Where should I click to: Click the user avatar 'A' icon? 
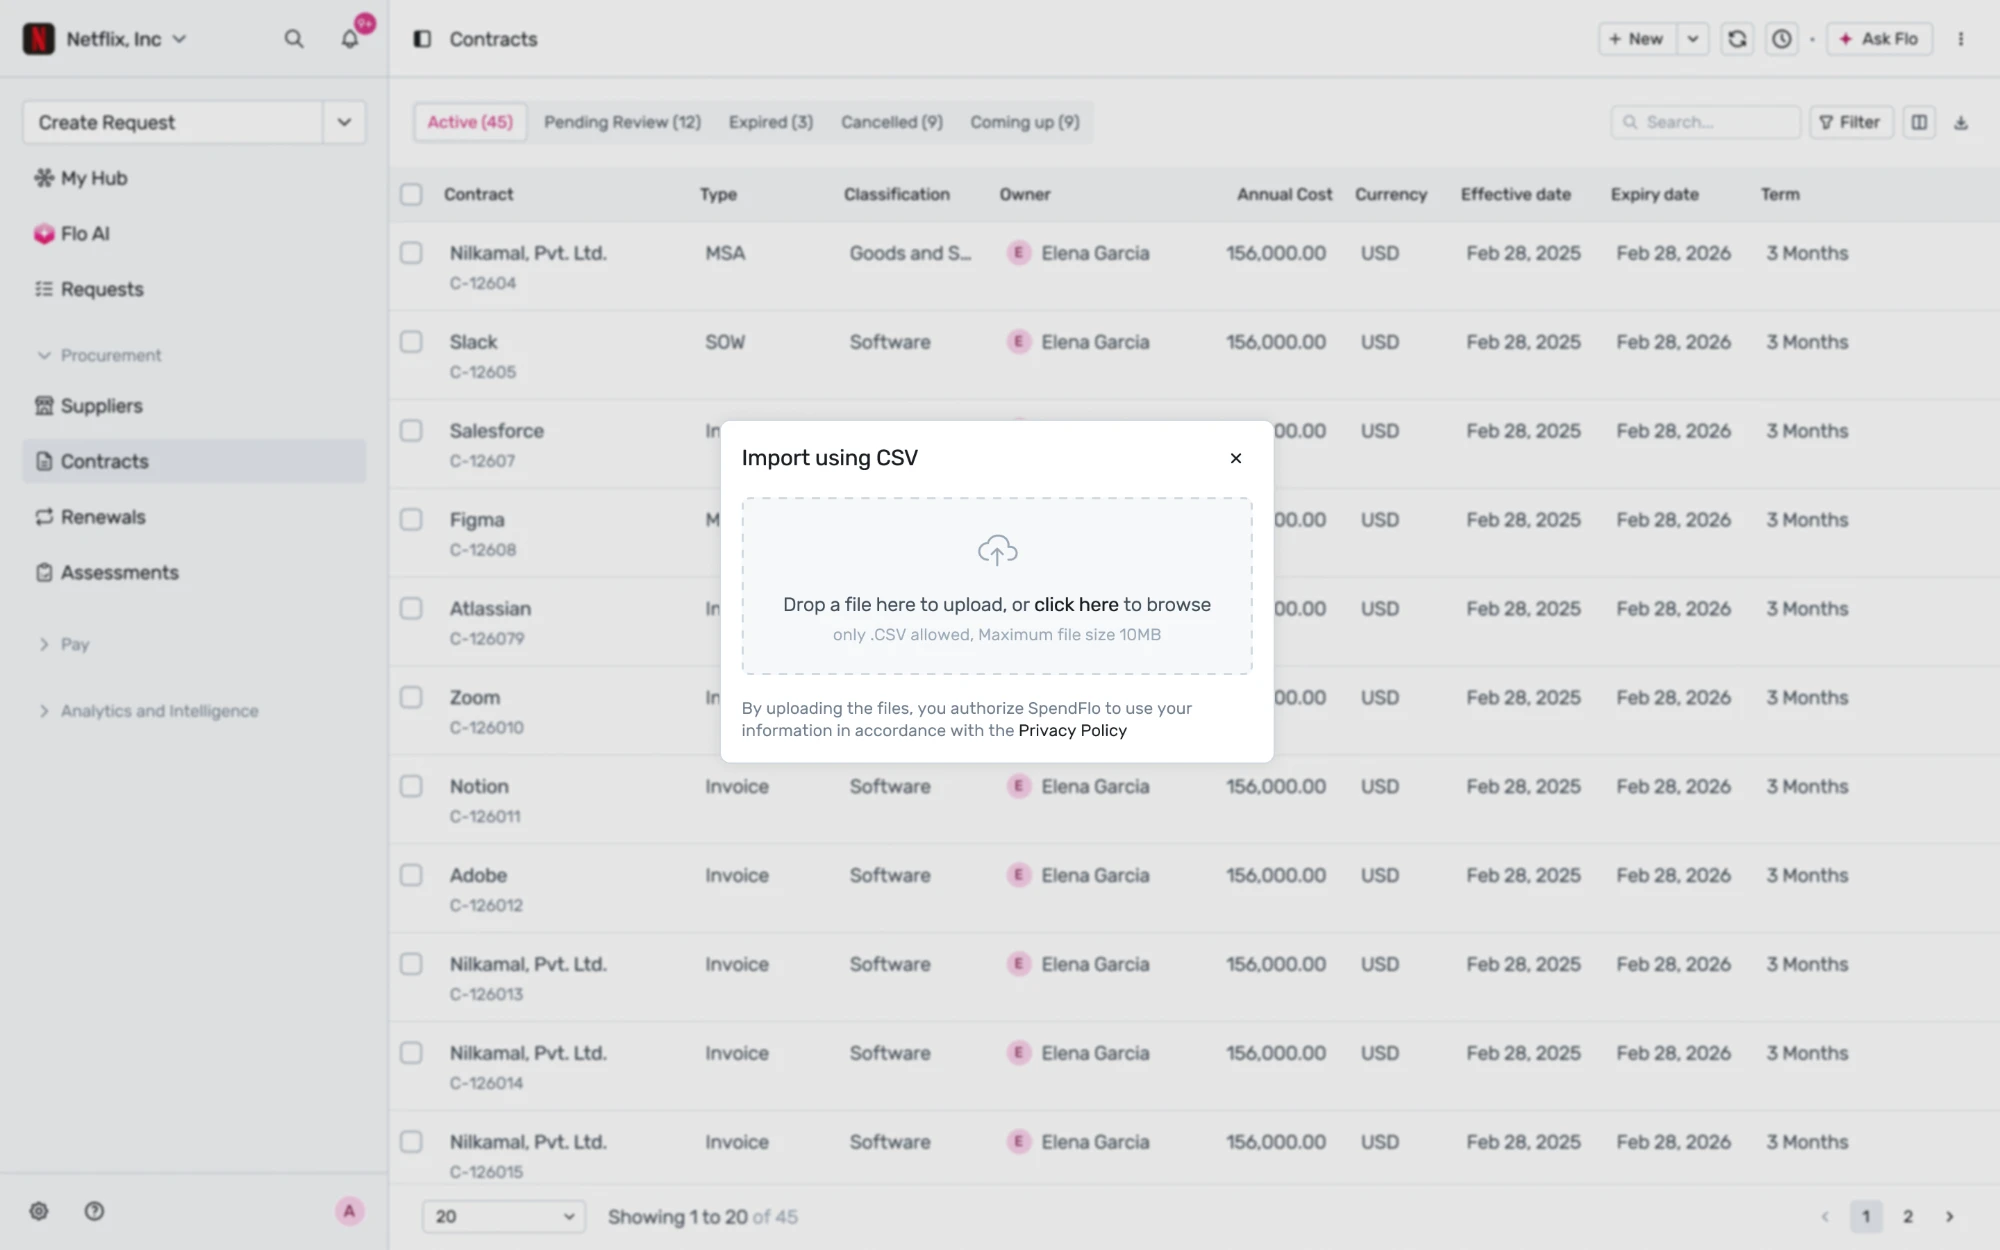[349, 1211]
